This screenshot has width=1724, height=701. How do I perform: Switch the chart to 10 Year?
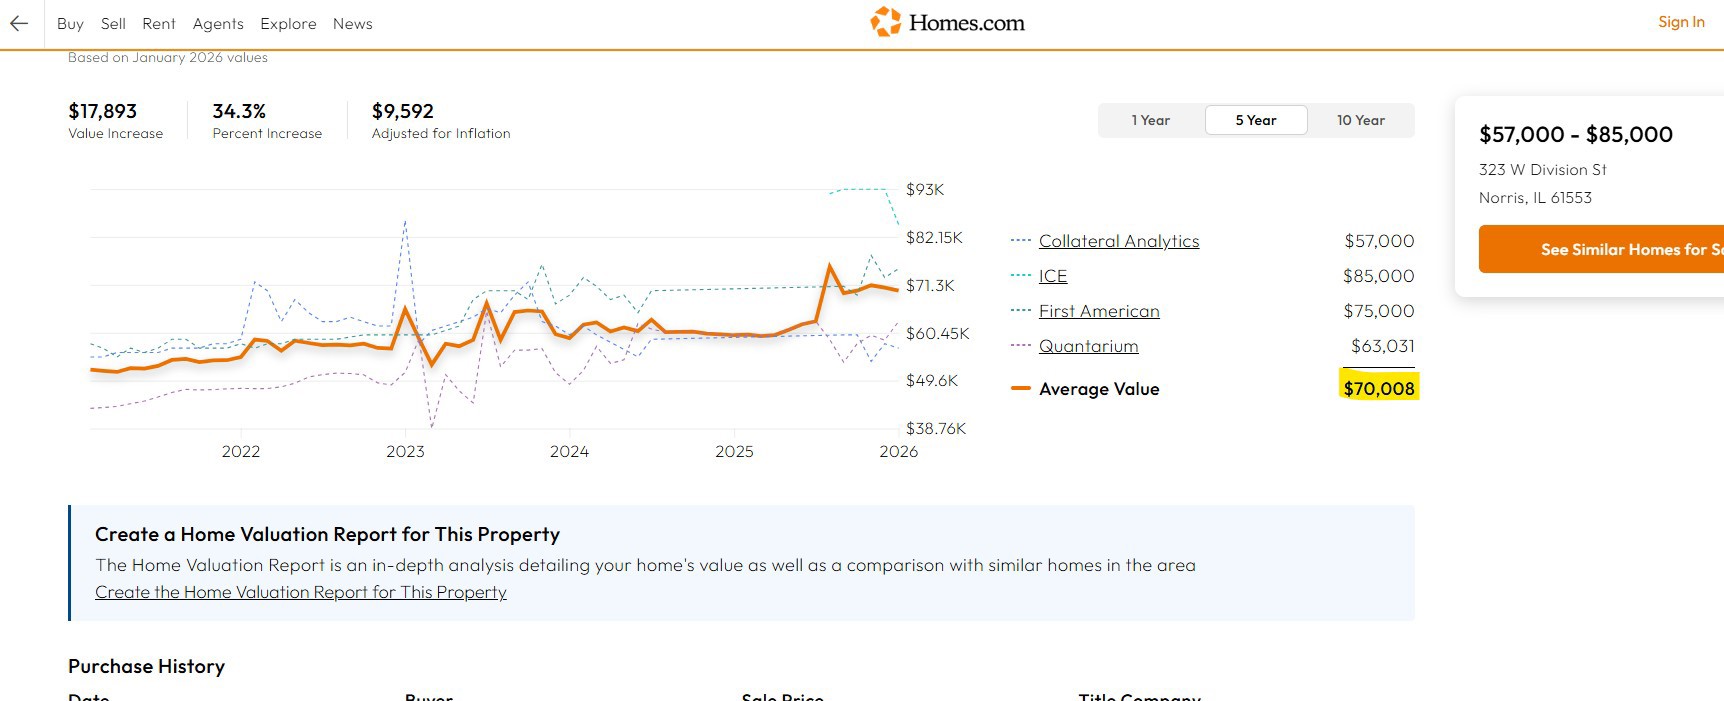click(1361, 120)
